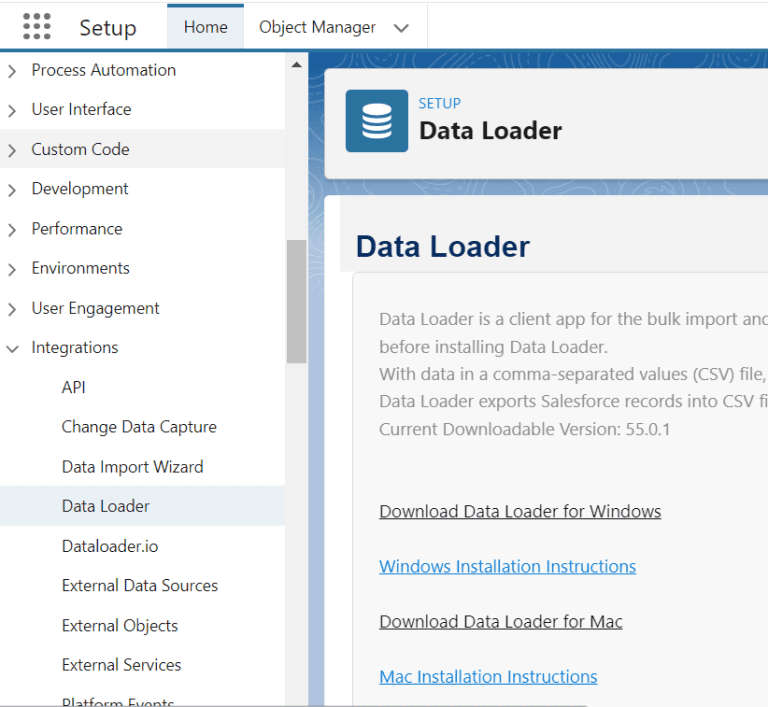Open Windows Installation Instructions link
This screenshot has width=768, height=707.
507,566
